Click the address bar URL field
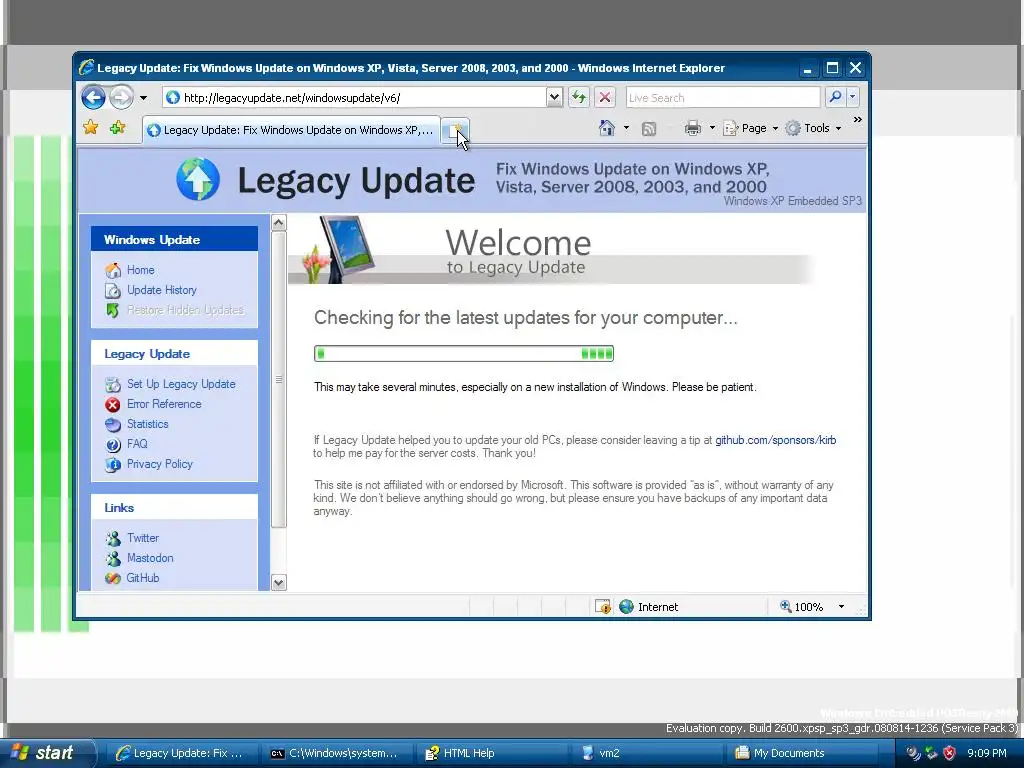Viewport: 1024px width, 768px height. tap(353, 98)
